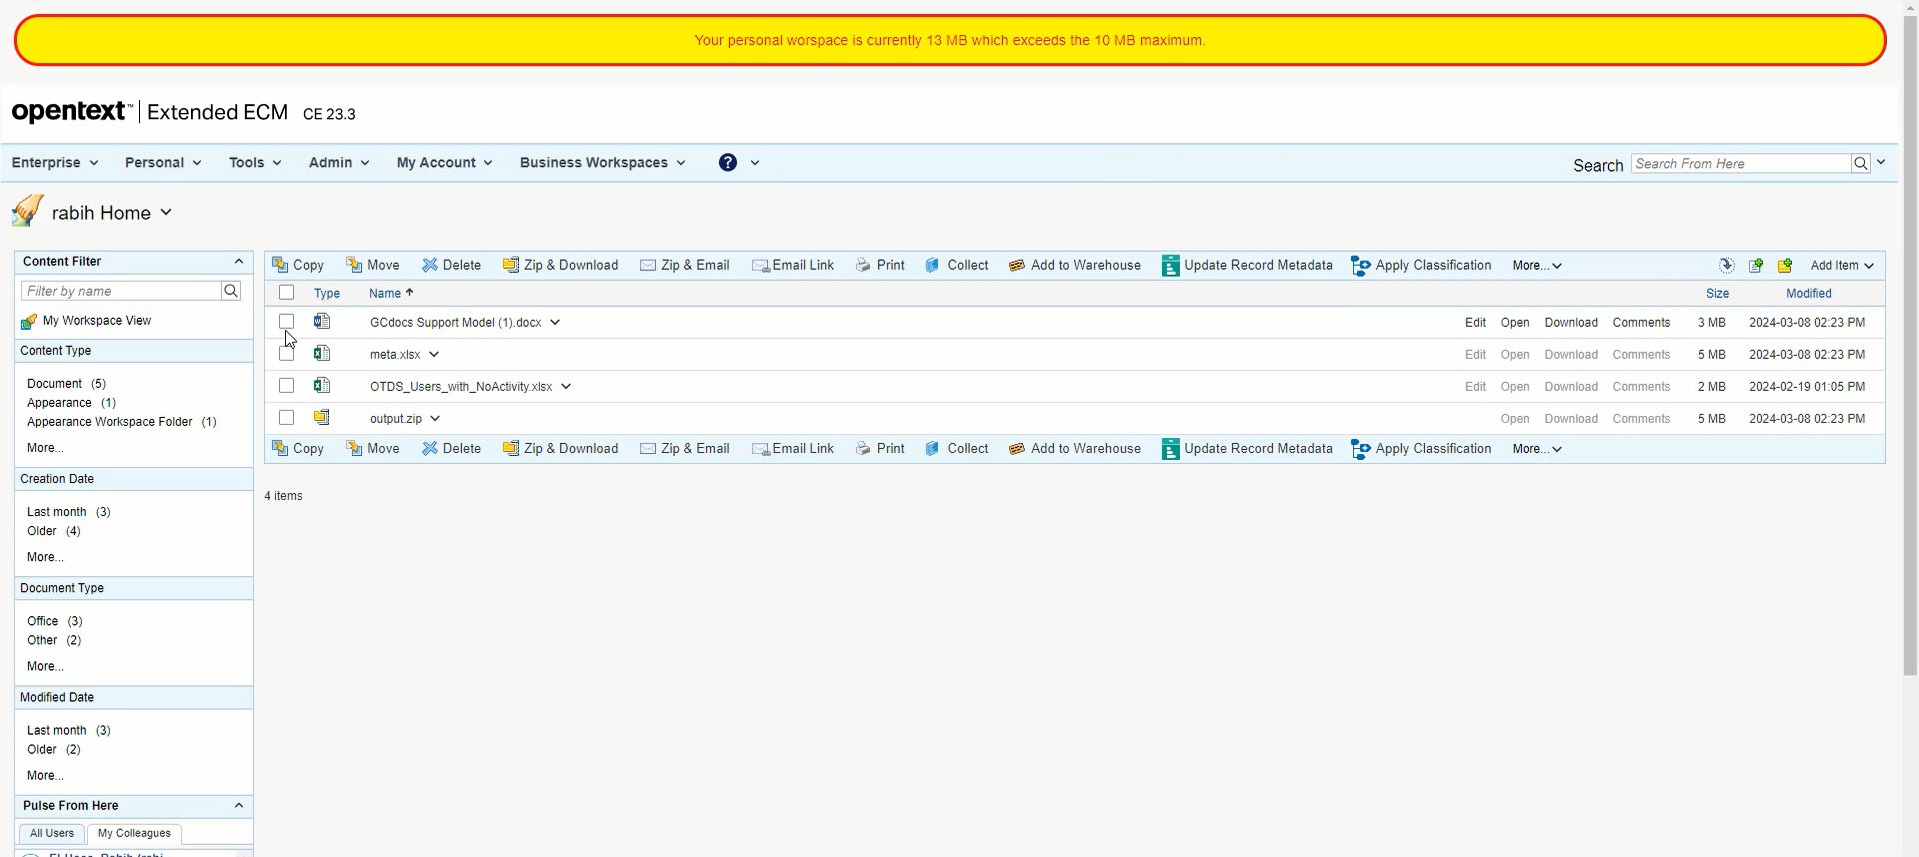This screenshot has height=857, width=1919.
Task: Expand the meta.xlsx function menu arrow
Action: coord(434,355)
